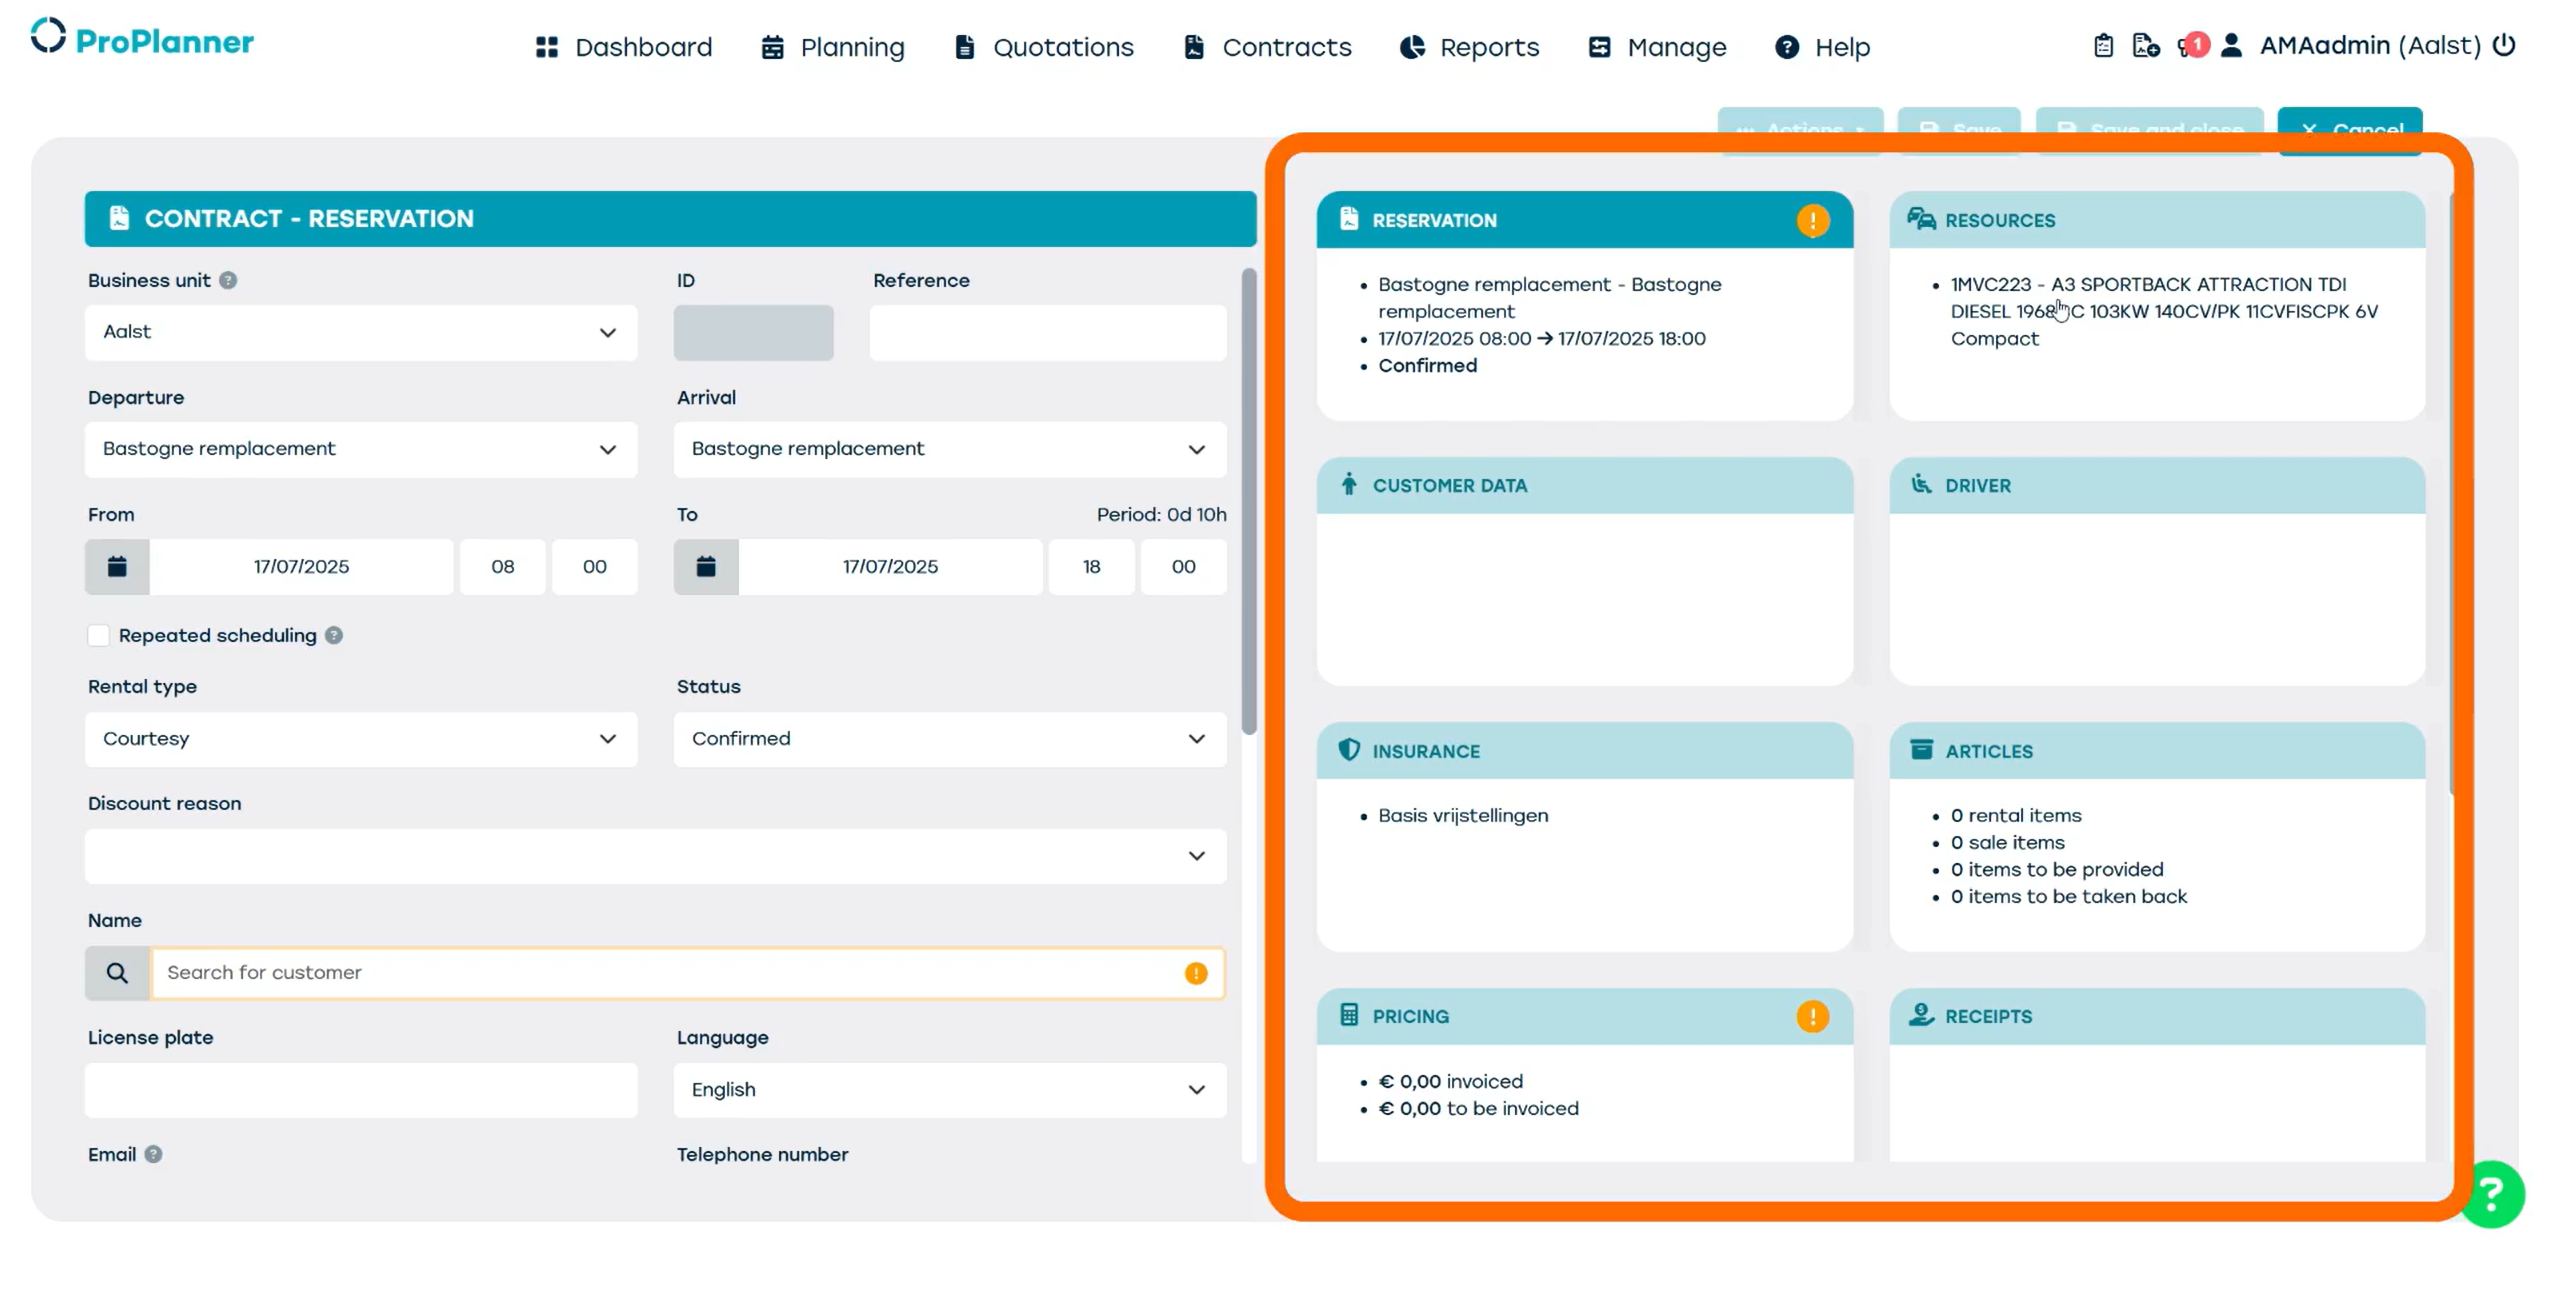
Task: Click the form panel vertical scrollbar
Action: click(1248, 500)
